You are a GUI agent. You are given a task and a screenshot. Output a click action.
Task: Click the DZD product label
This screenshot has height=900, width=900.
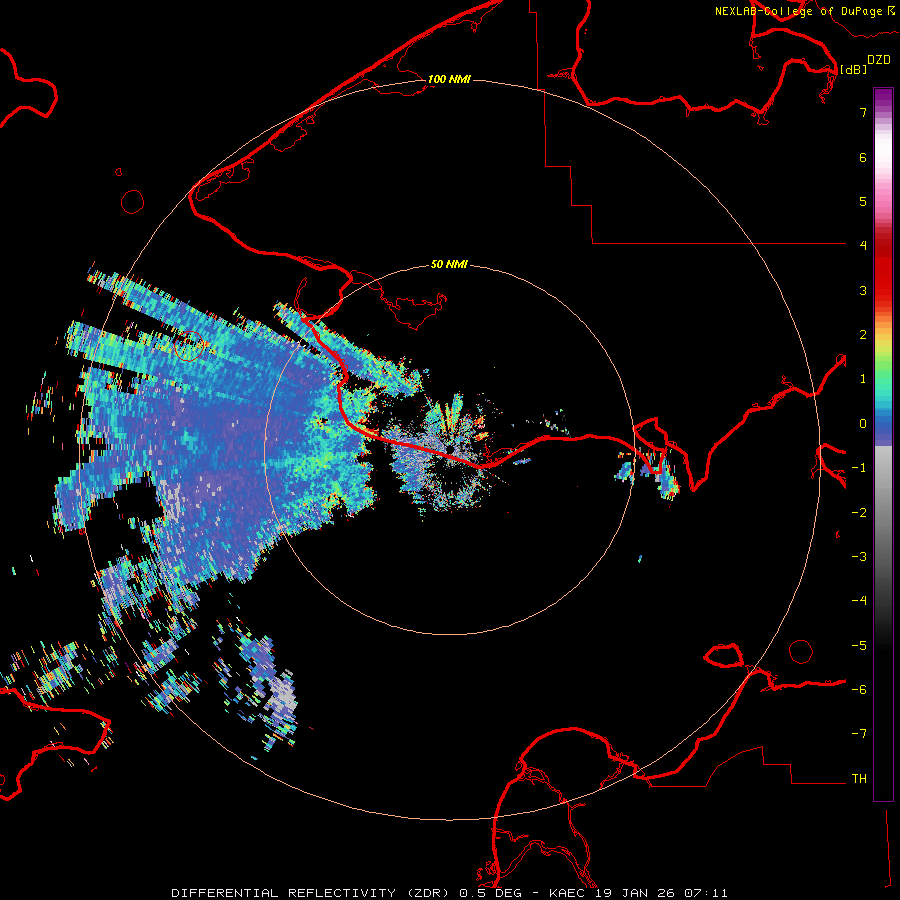pyautogui.click(x=879, y=60)
